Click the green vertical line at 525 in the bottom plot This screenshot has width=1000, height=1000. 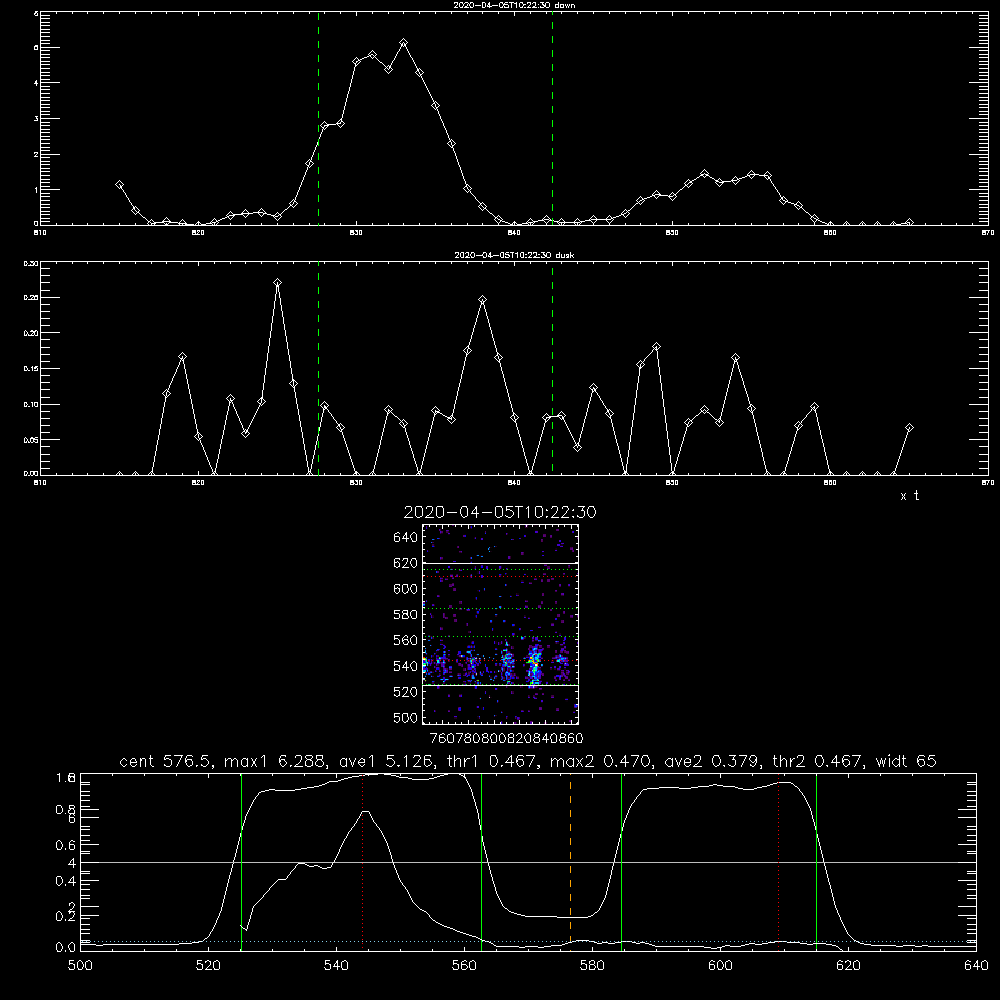coord(241,861)
